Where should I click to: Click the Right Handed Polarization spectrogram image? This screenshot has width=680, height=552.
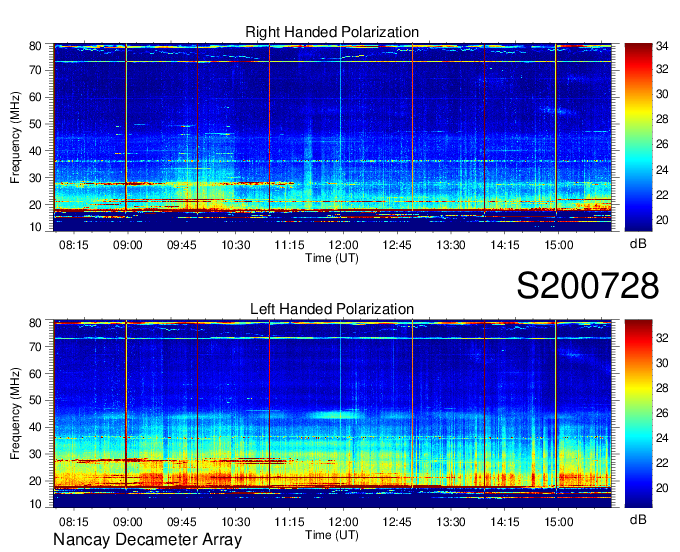[x=332, y=137]
